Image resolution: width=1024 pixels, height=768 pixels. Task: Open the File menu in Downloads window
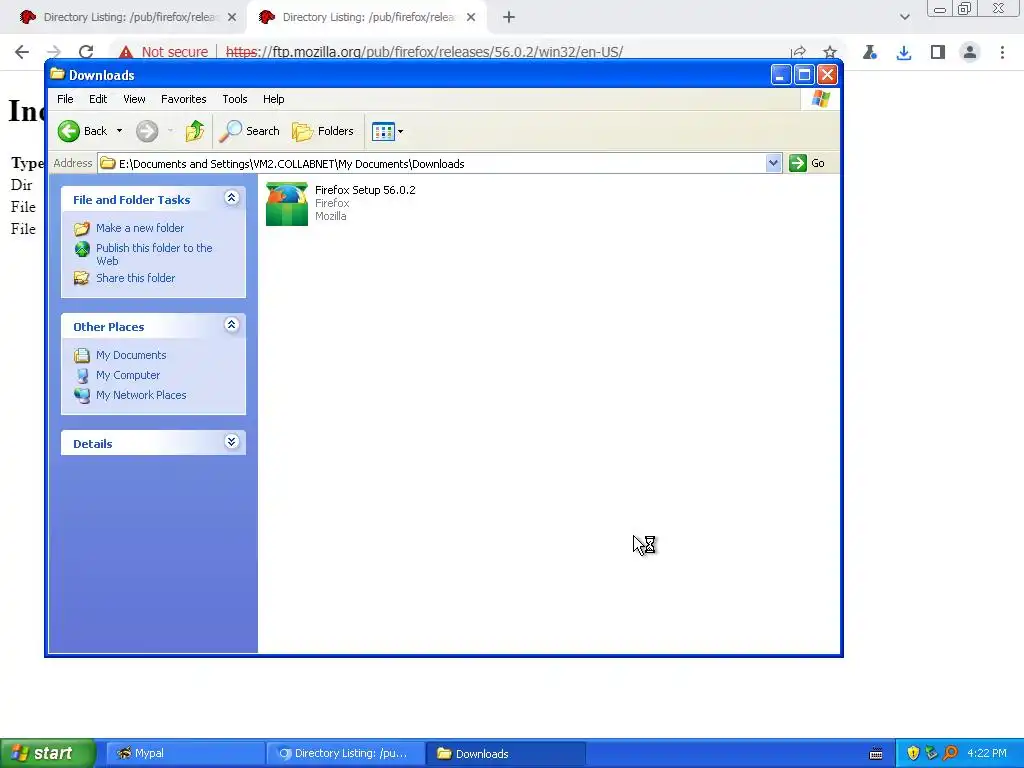65,99
